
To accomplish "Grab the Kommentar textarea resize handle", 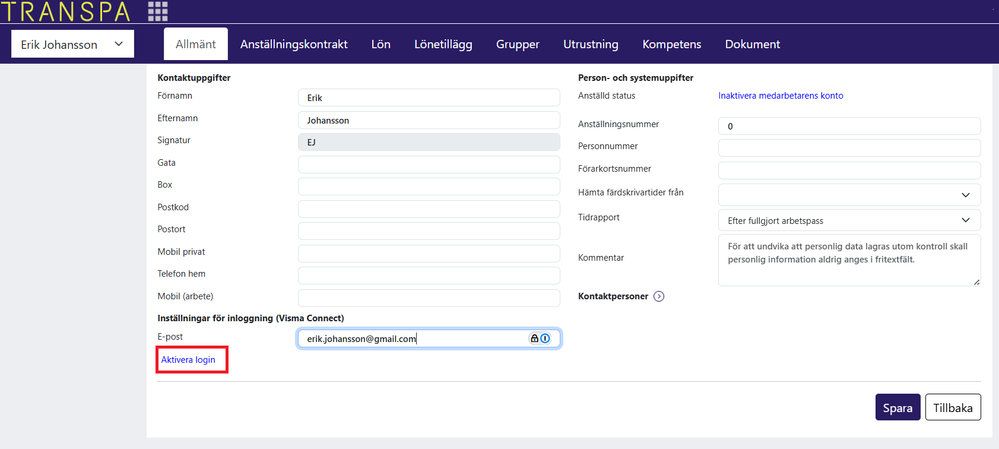I will pos(977,282).
